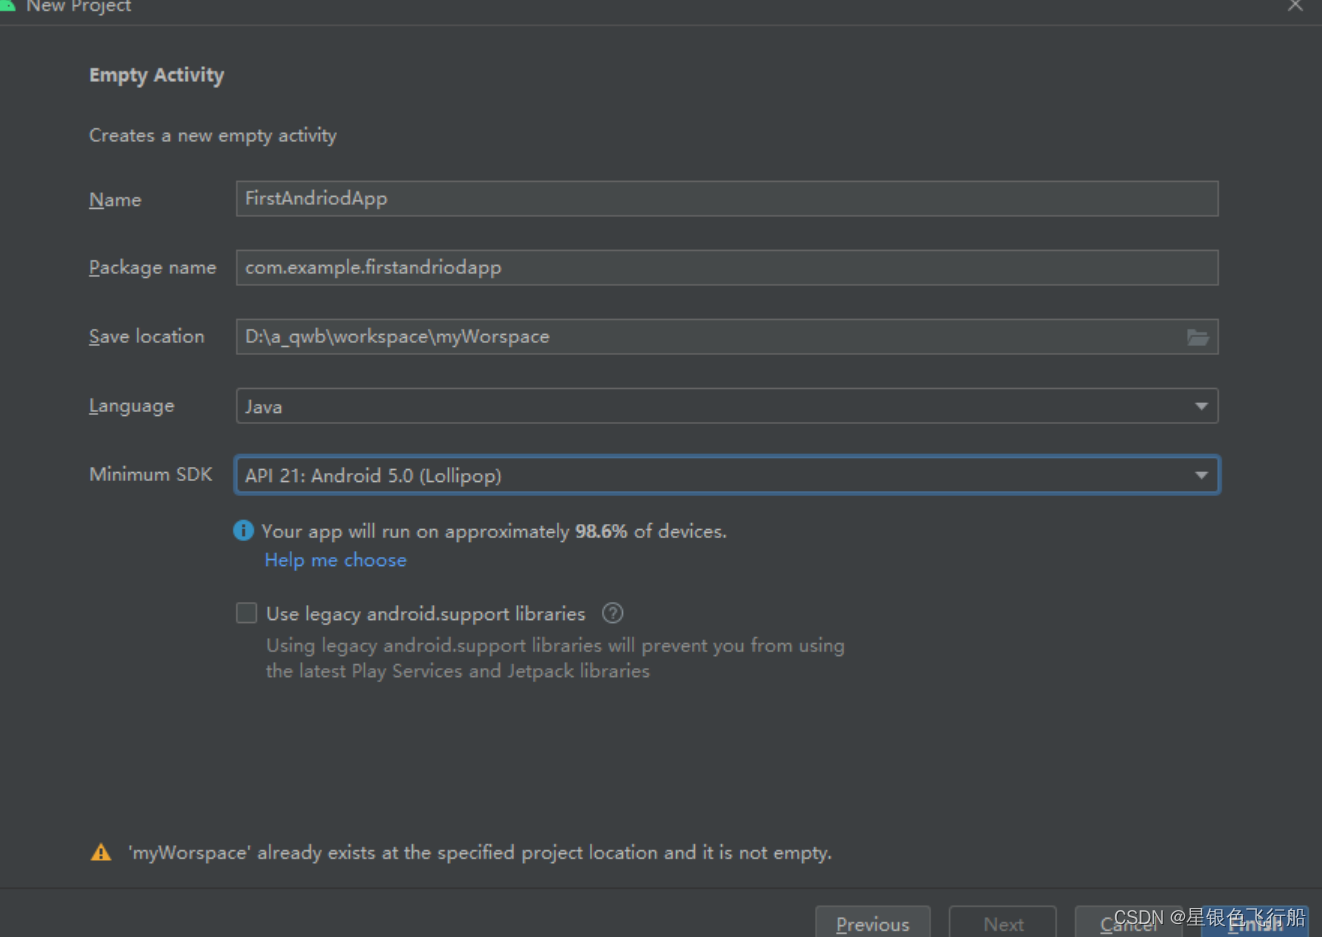
Task: Click the Package name label
Action: [153, 268]
